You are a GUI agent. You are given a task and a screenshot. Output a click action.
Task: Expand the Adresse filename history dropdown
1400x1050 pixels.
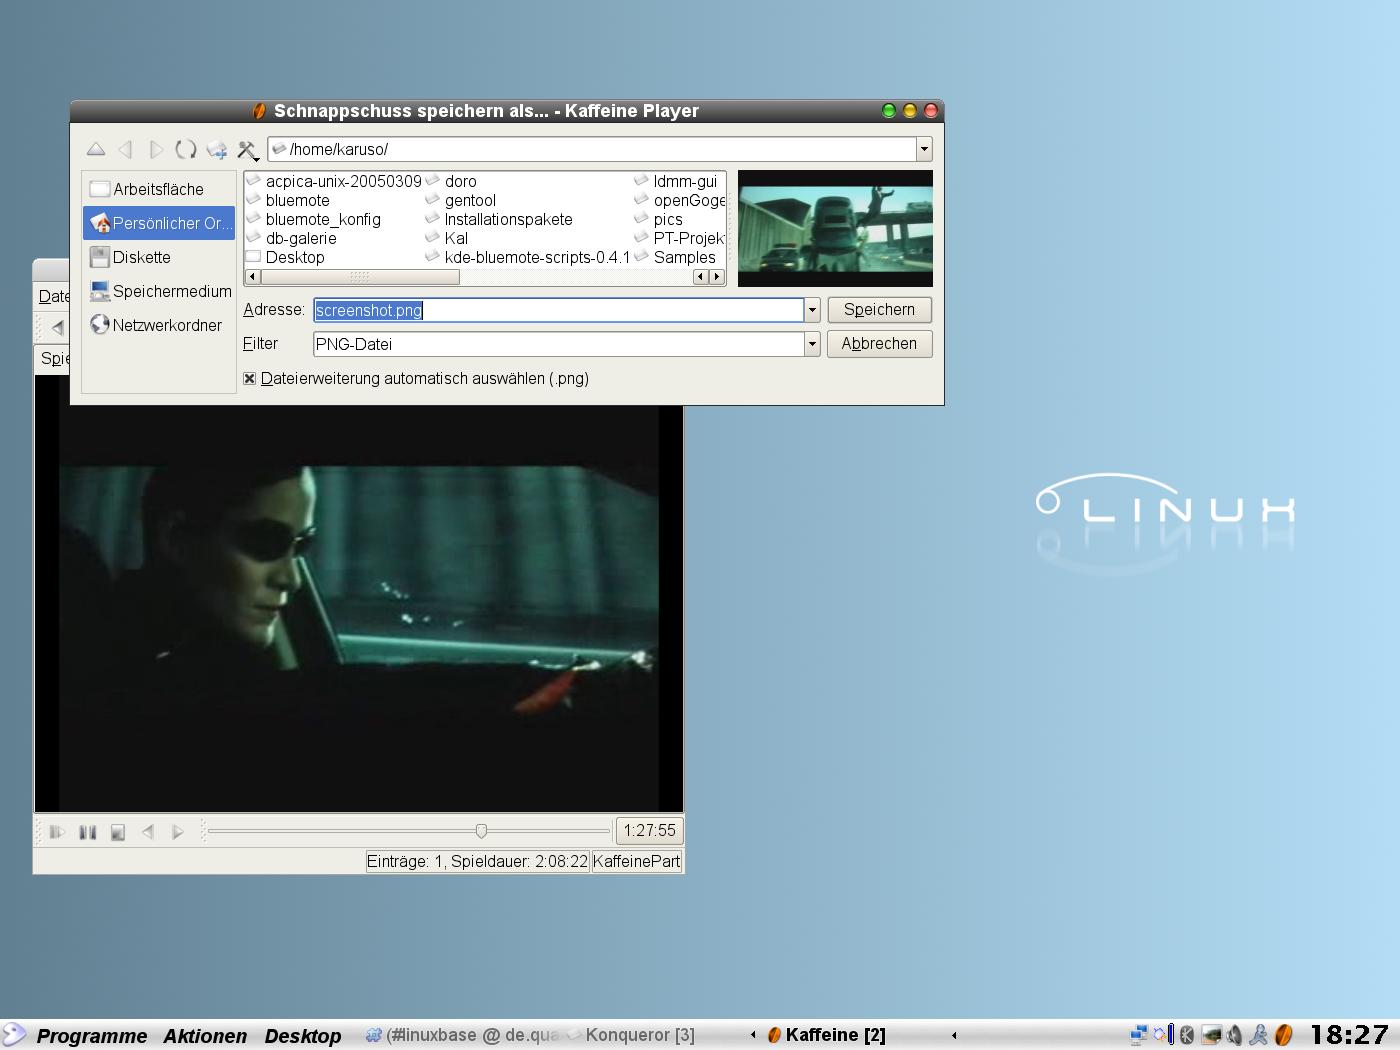[x=812, y=310]
